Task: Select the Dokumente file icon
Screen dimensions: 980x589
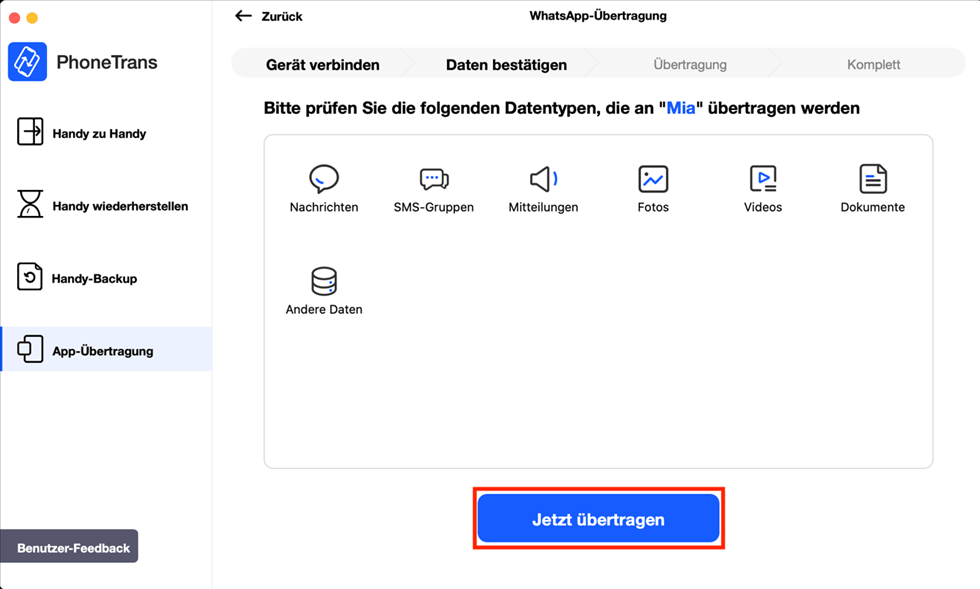Action: pyautogui.click(x=873, y=179)
